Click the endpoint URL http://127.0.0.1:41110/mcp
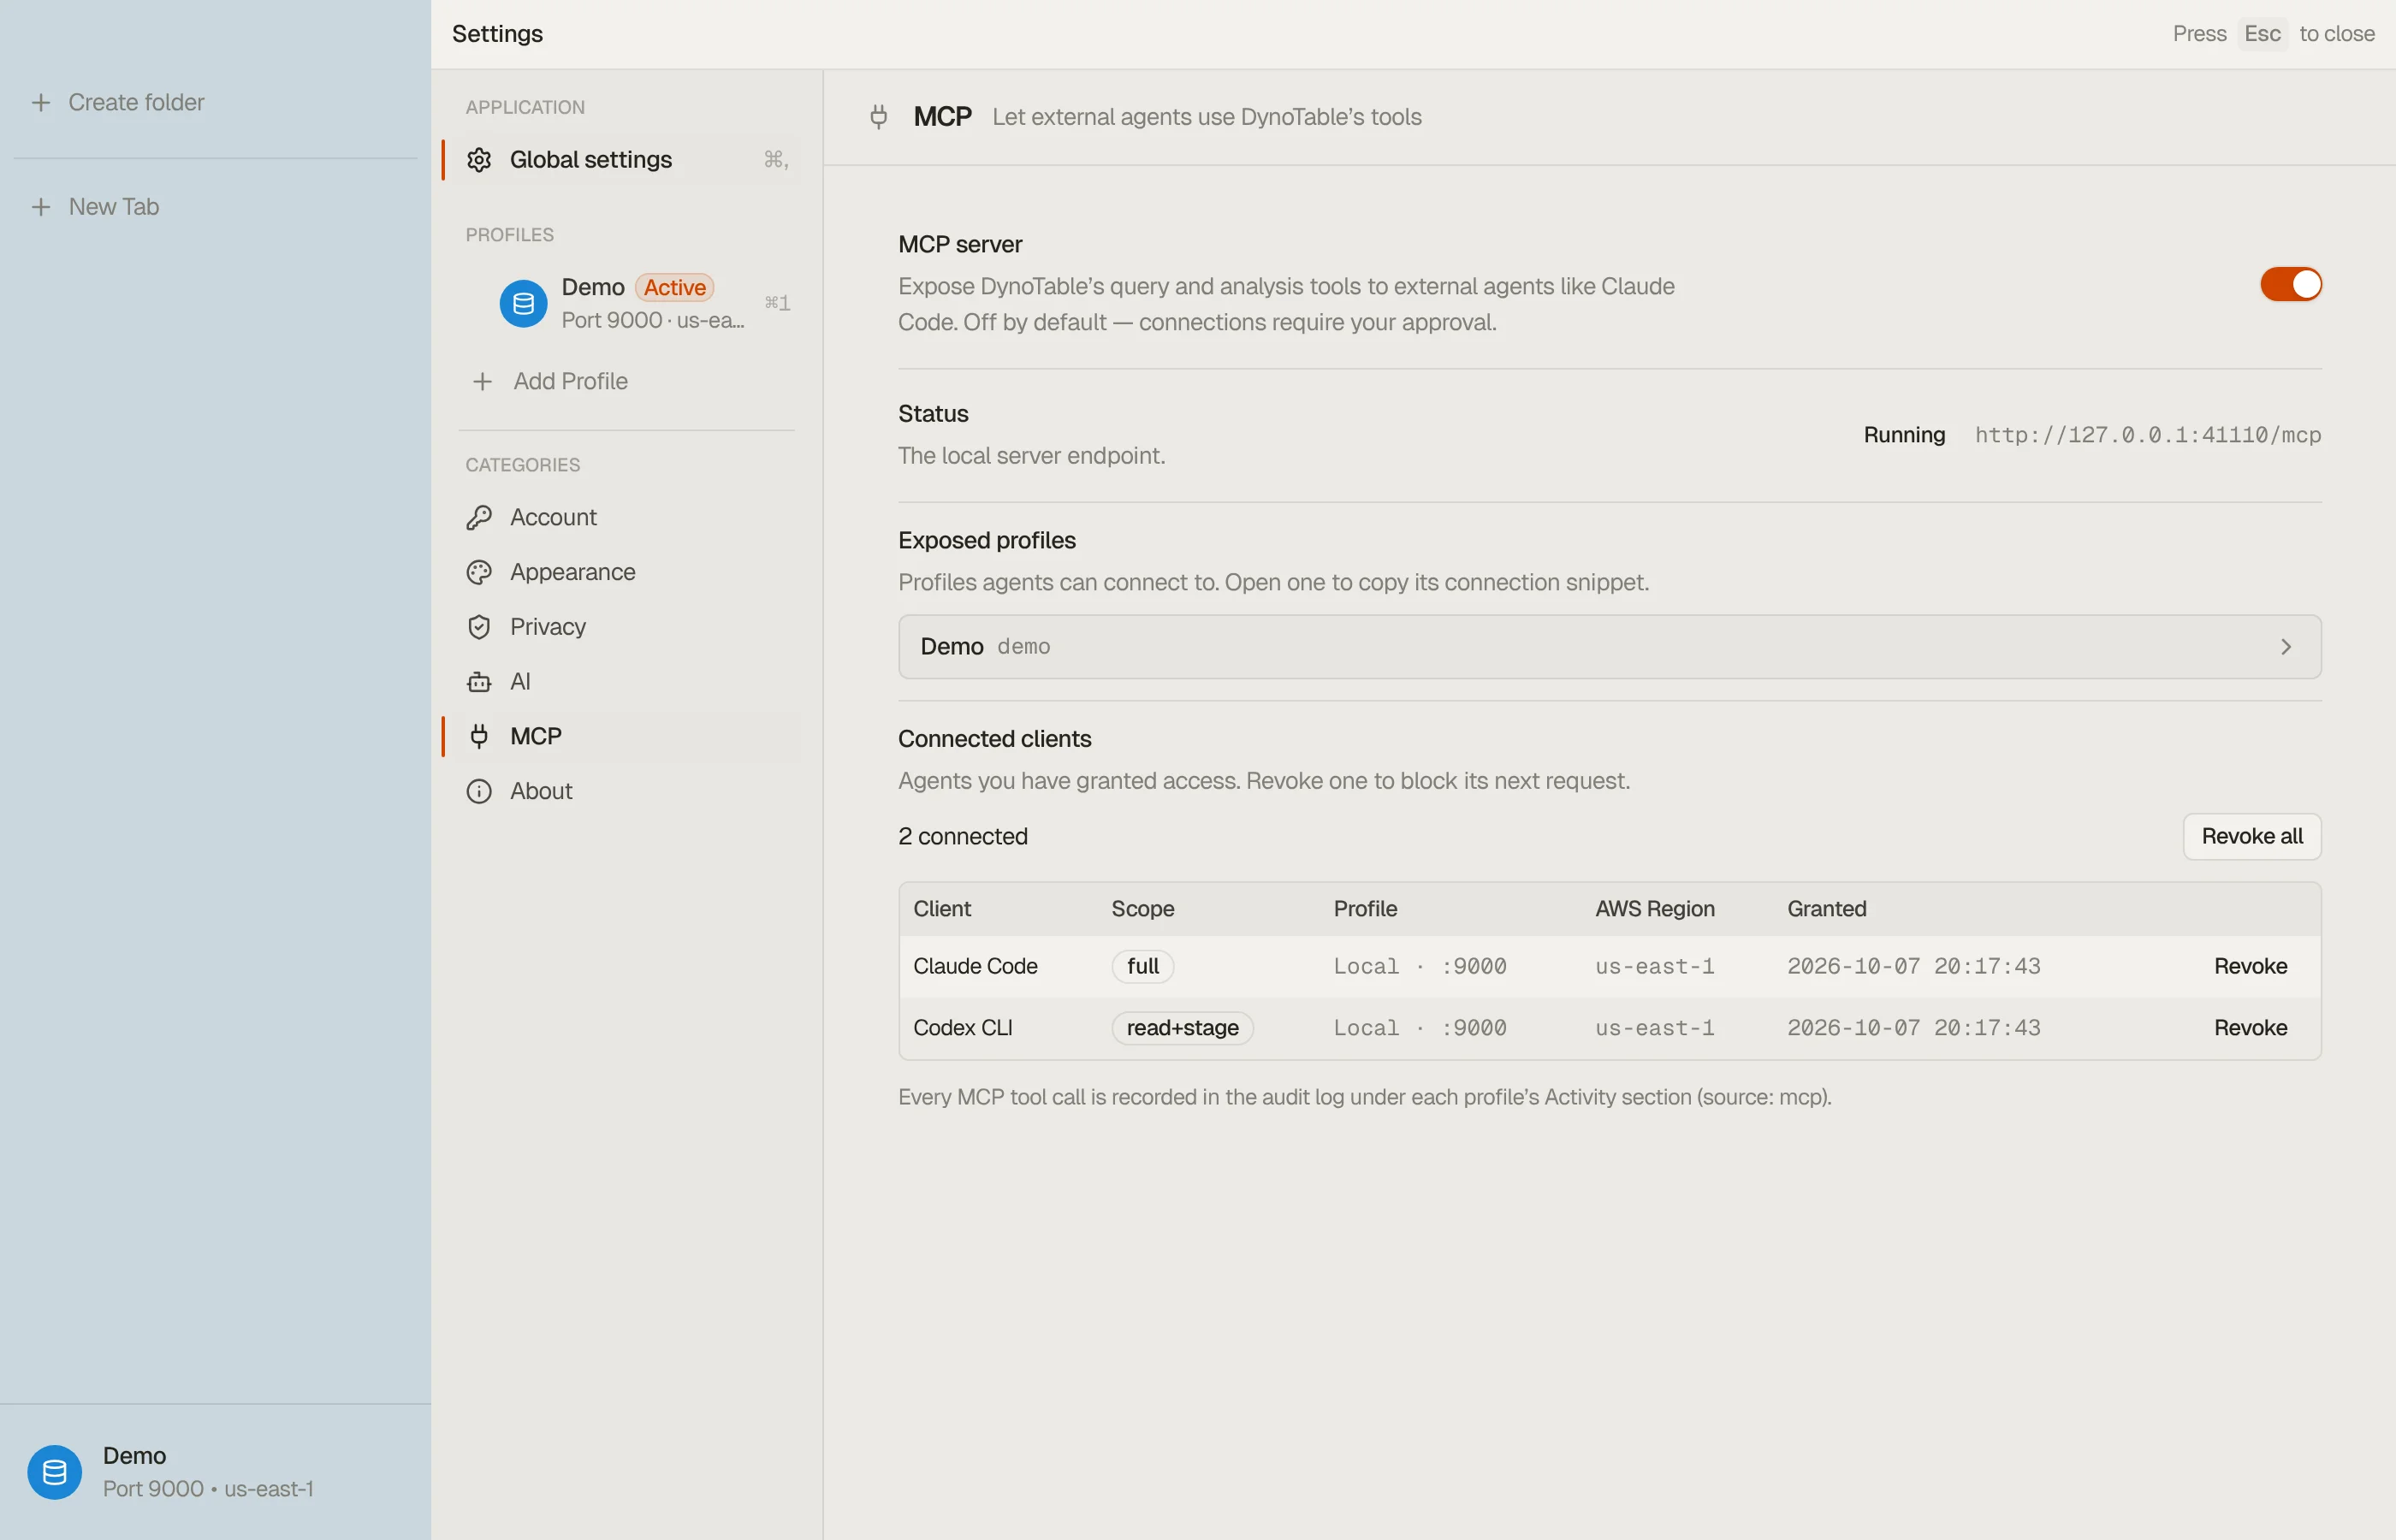 [x=2147, y=435]
